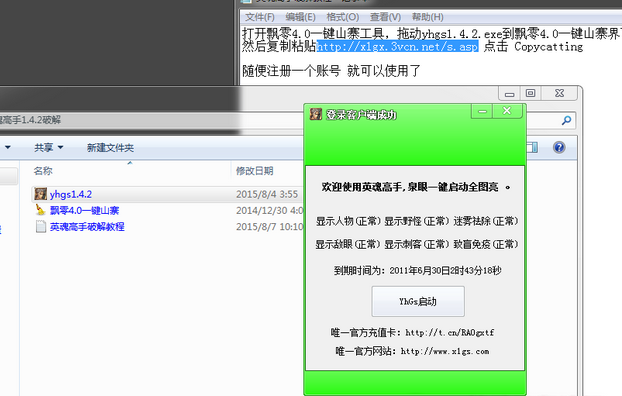Image resolution: width=622 pixels, height=396 pixels.
Task: Click the search magnifier icon in Explorer
Action: pyautogui.click(x=566, y=120)
